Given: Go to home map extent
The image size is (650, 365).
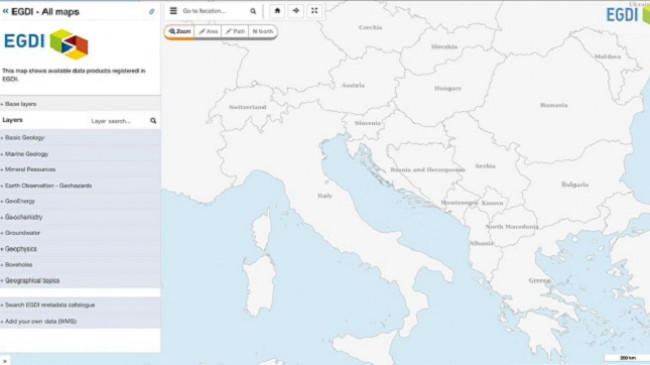Looking at the screenshot, I should [x=277, y=11].
